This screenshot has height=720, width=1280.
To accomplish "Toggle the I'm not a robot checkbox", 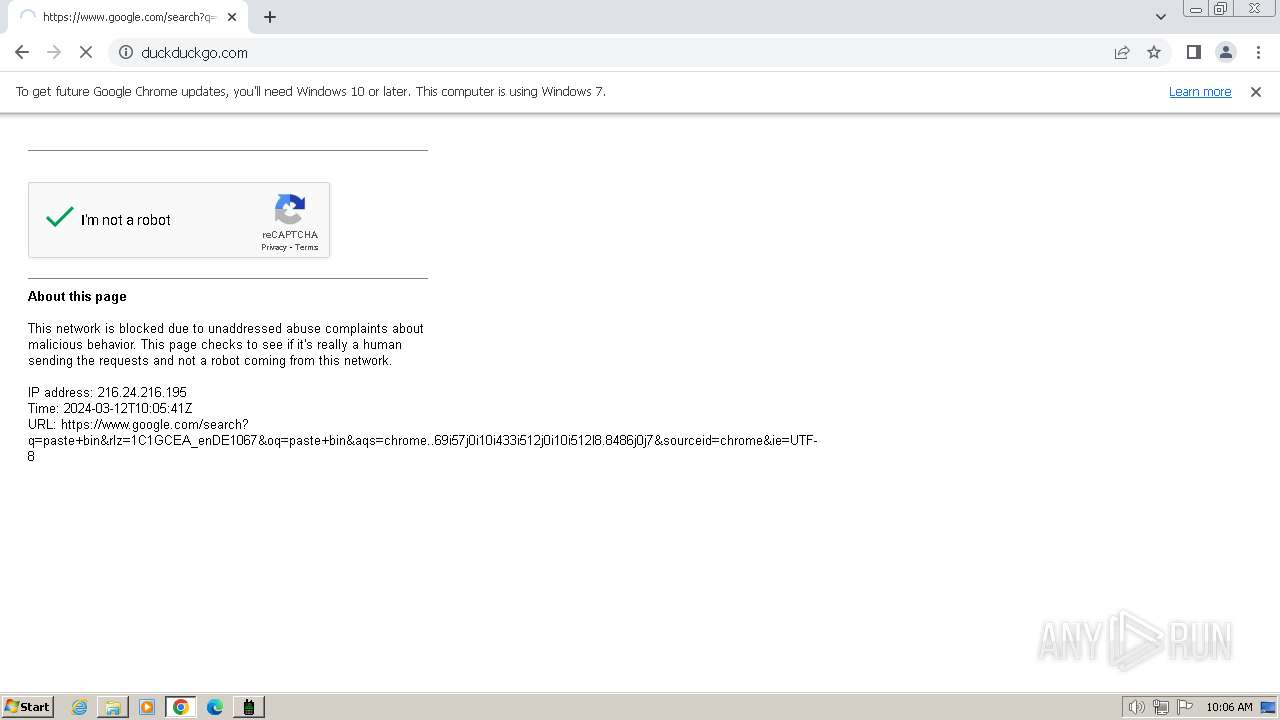I will (60, 218).
